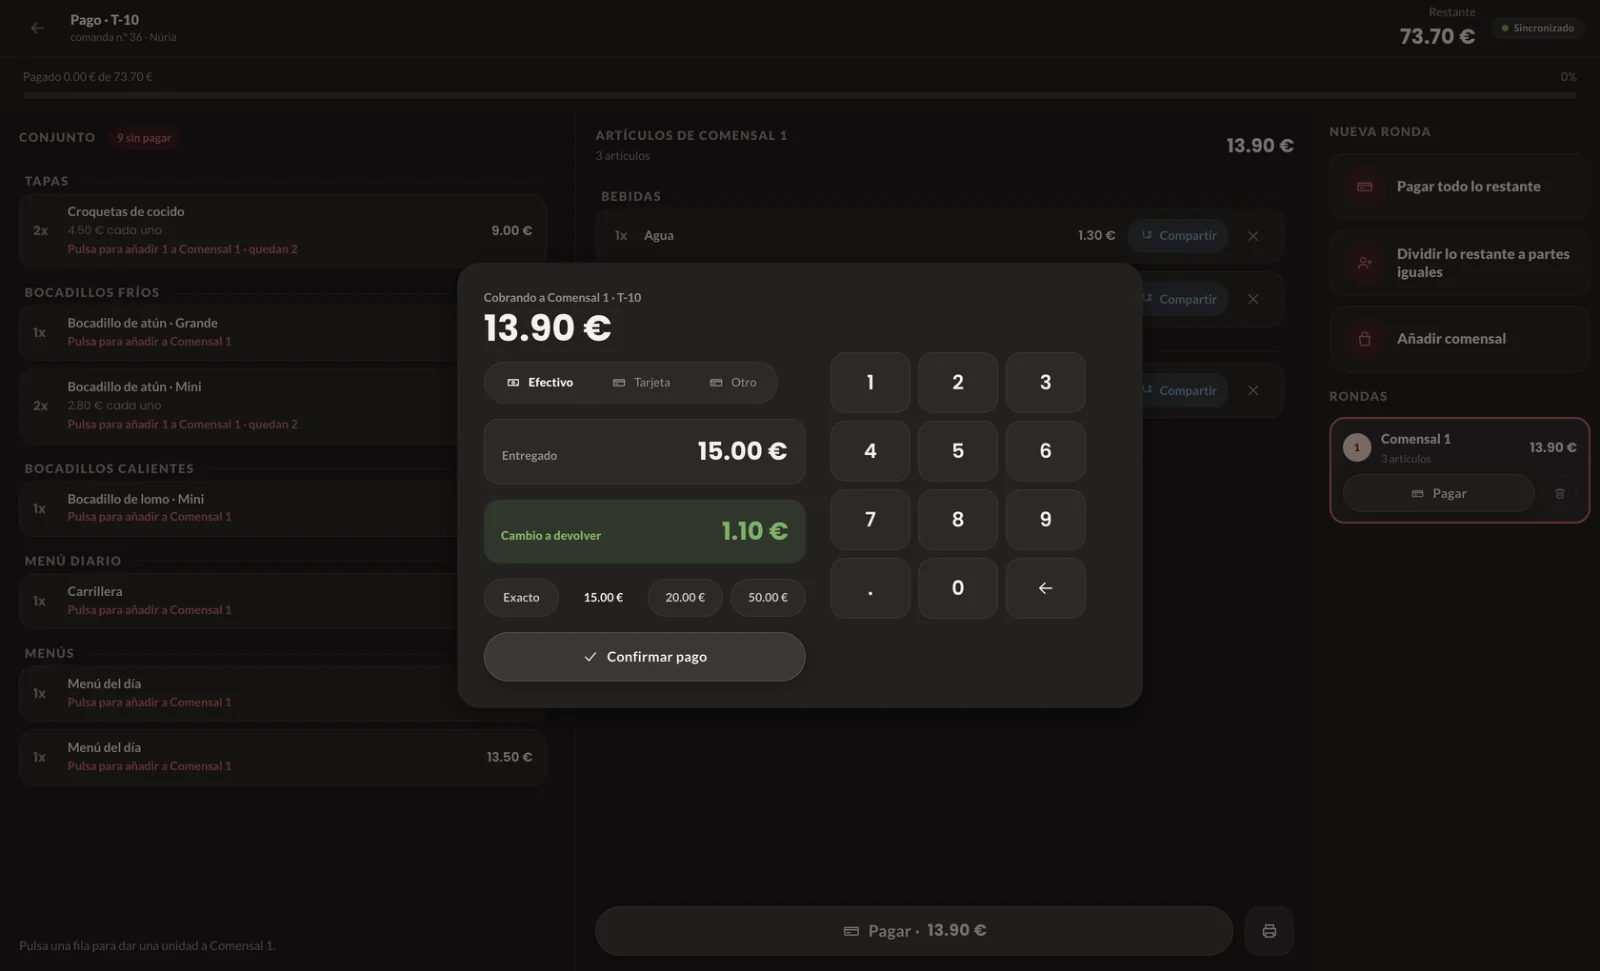Delete the Comensal 1 round via trash icon
1600x971 pixels.
coord(1559,493)
